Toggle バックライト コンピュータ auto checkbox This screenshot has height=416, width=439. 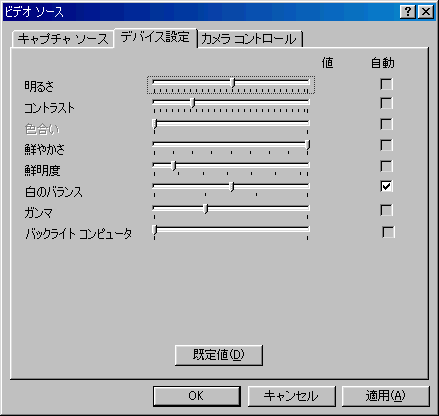(x=388, y=232)
